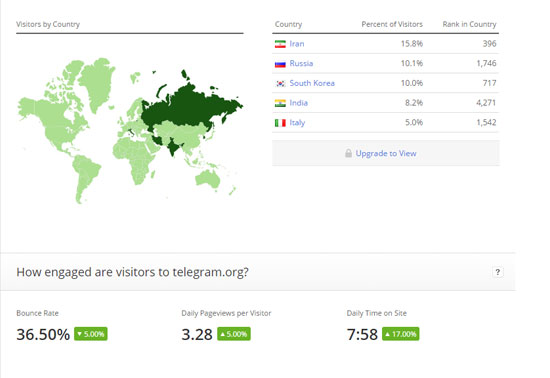The image size is (550, 378).
Task: Click the India flag icon
Action: tap(280, 103)
